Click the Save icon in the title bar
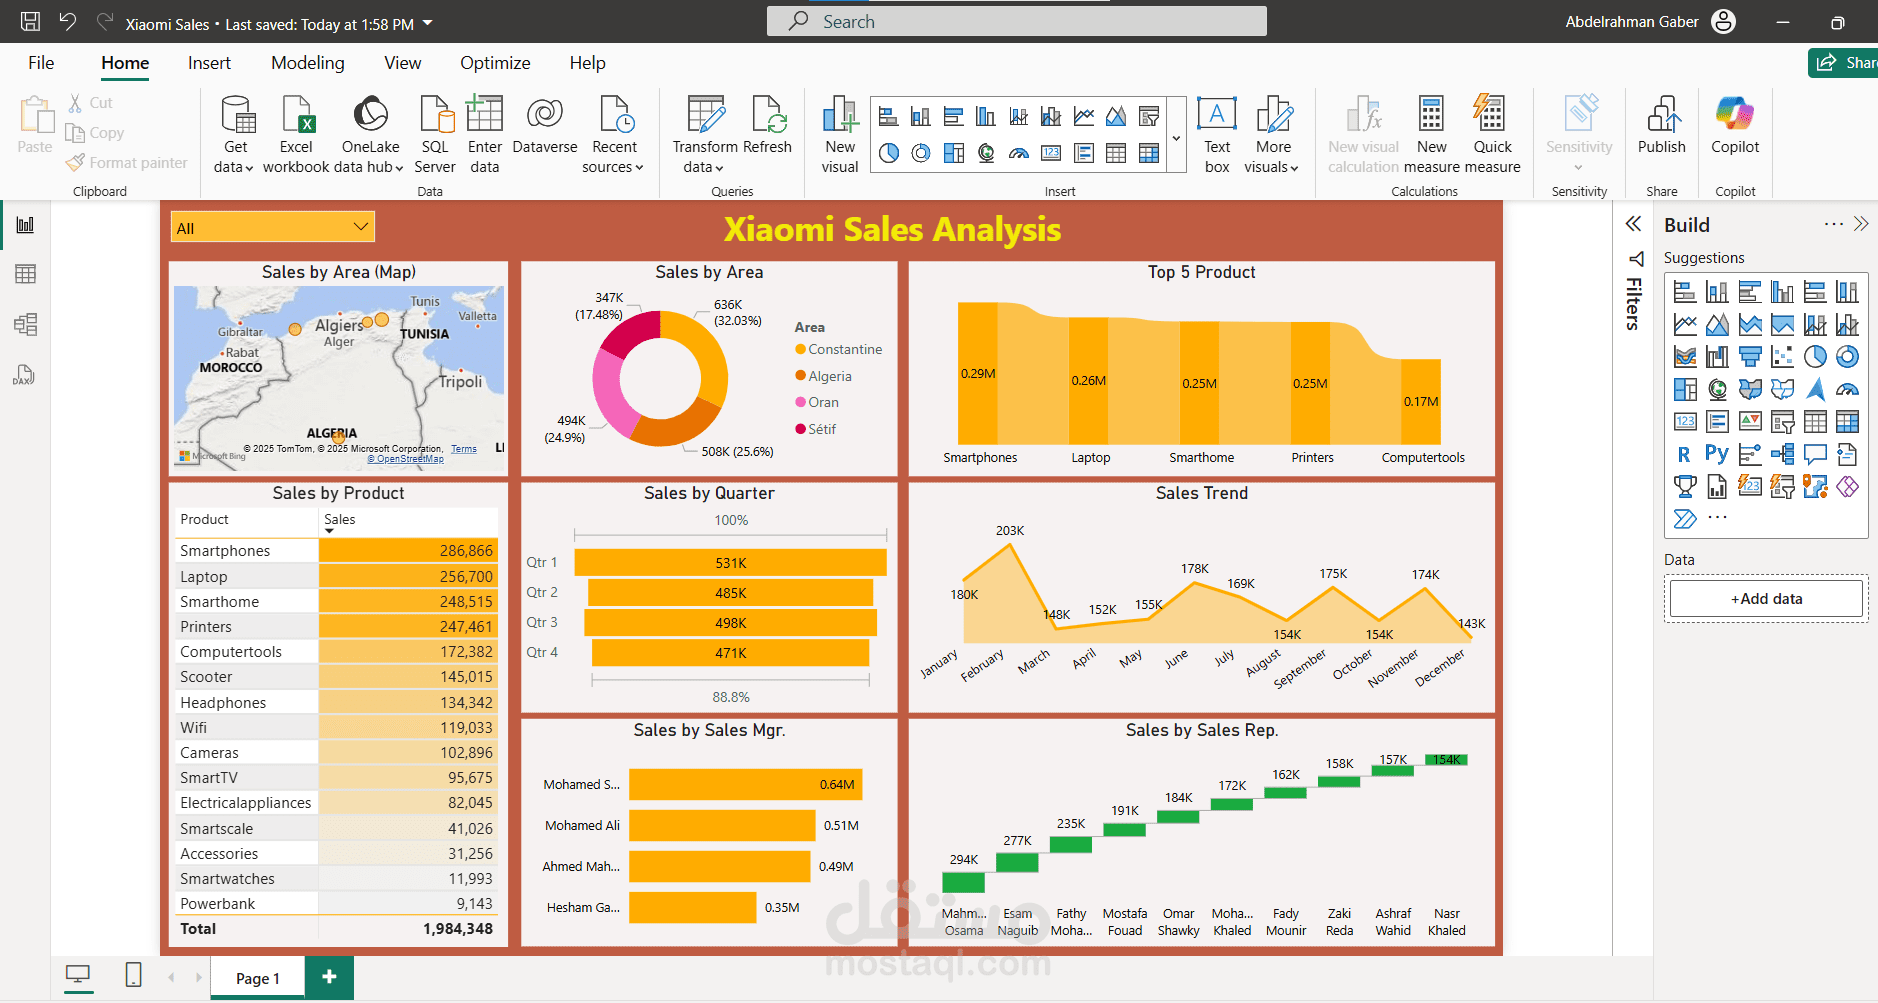 click(31, 22)
